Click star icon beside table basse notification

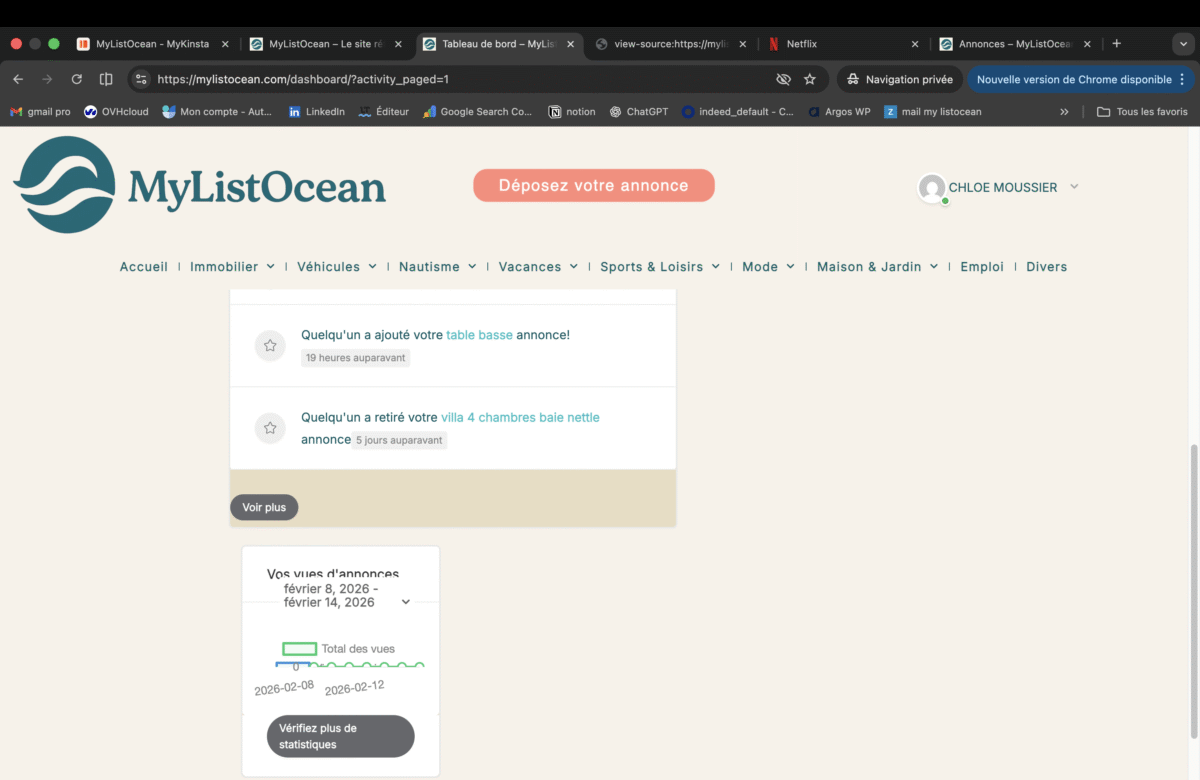click(270, 345)
